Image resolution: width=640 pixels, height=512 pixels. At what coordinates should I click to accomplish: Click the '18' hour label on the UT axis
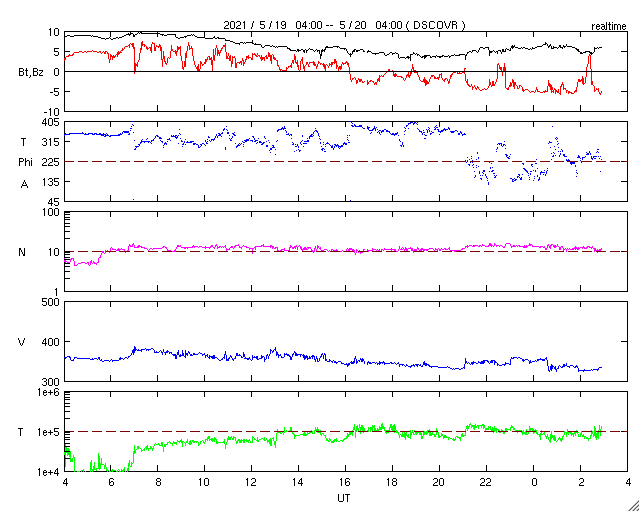(x=393, y=483)
